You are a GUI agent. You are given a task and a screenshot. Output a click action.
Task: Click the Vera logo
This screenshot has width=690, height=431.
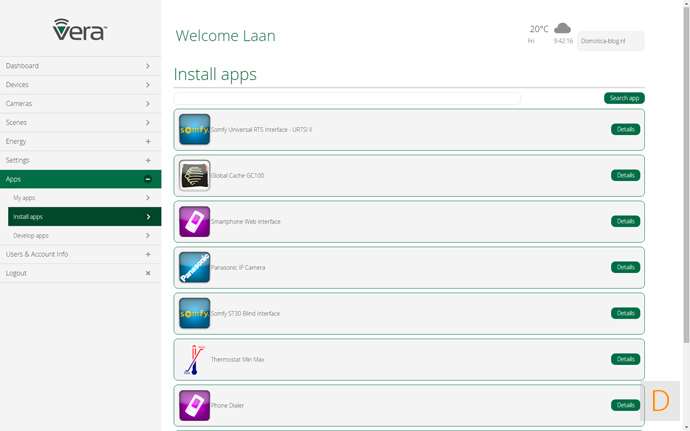point(80,29)
